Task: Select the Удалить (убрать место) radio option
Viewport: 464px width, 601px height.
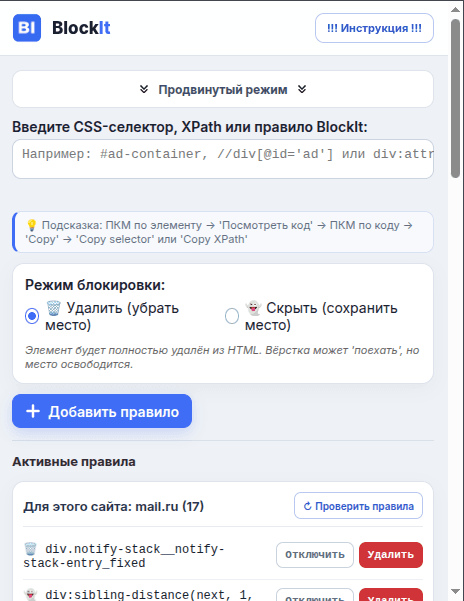Action: [32, 316]
